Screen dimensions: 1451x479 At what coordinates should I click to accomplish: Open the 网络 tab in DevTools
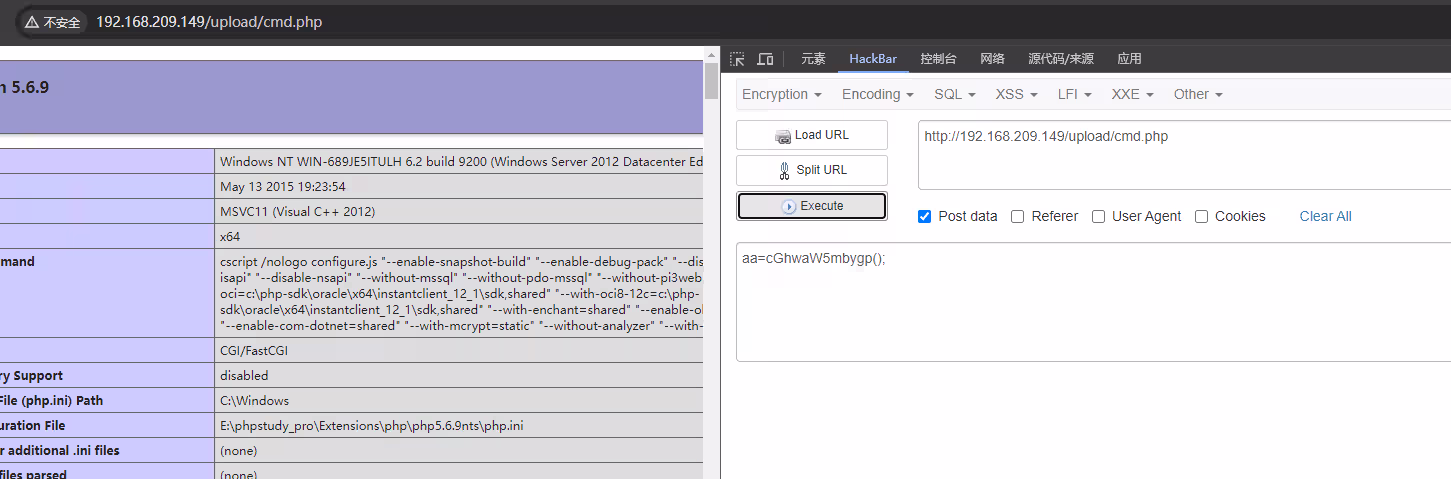coord(992,59)
